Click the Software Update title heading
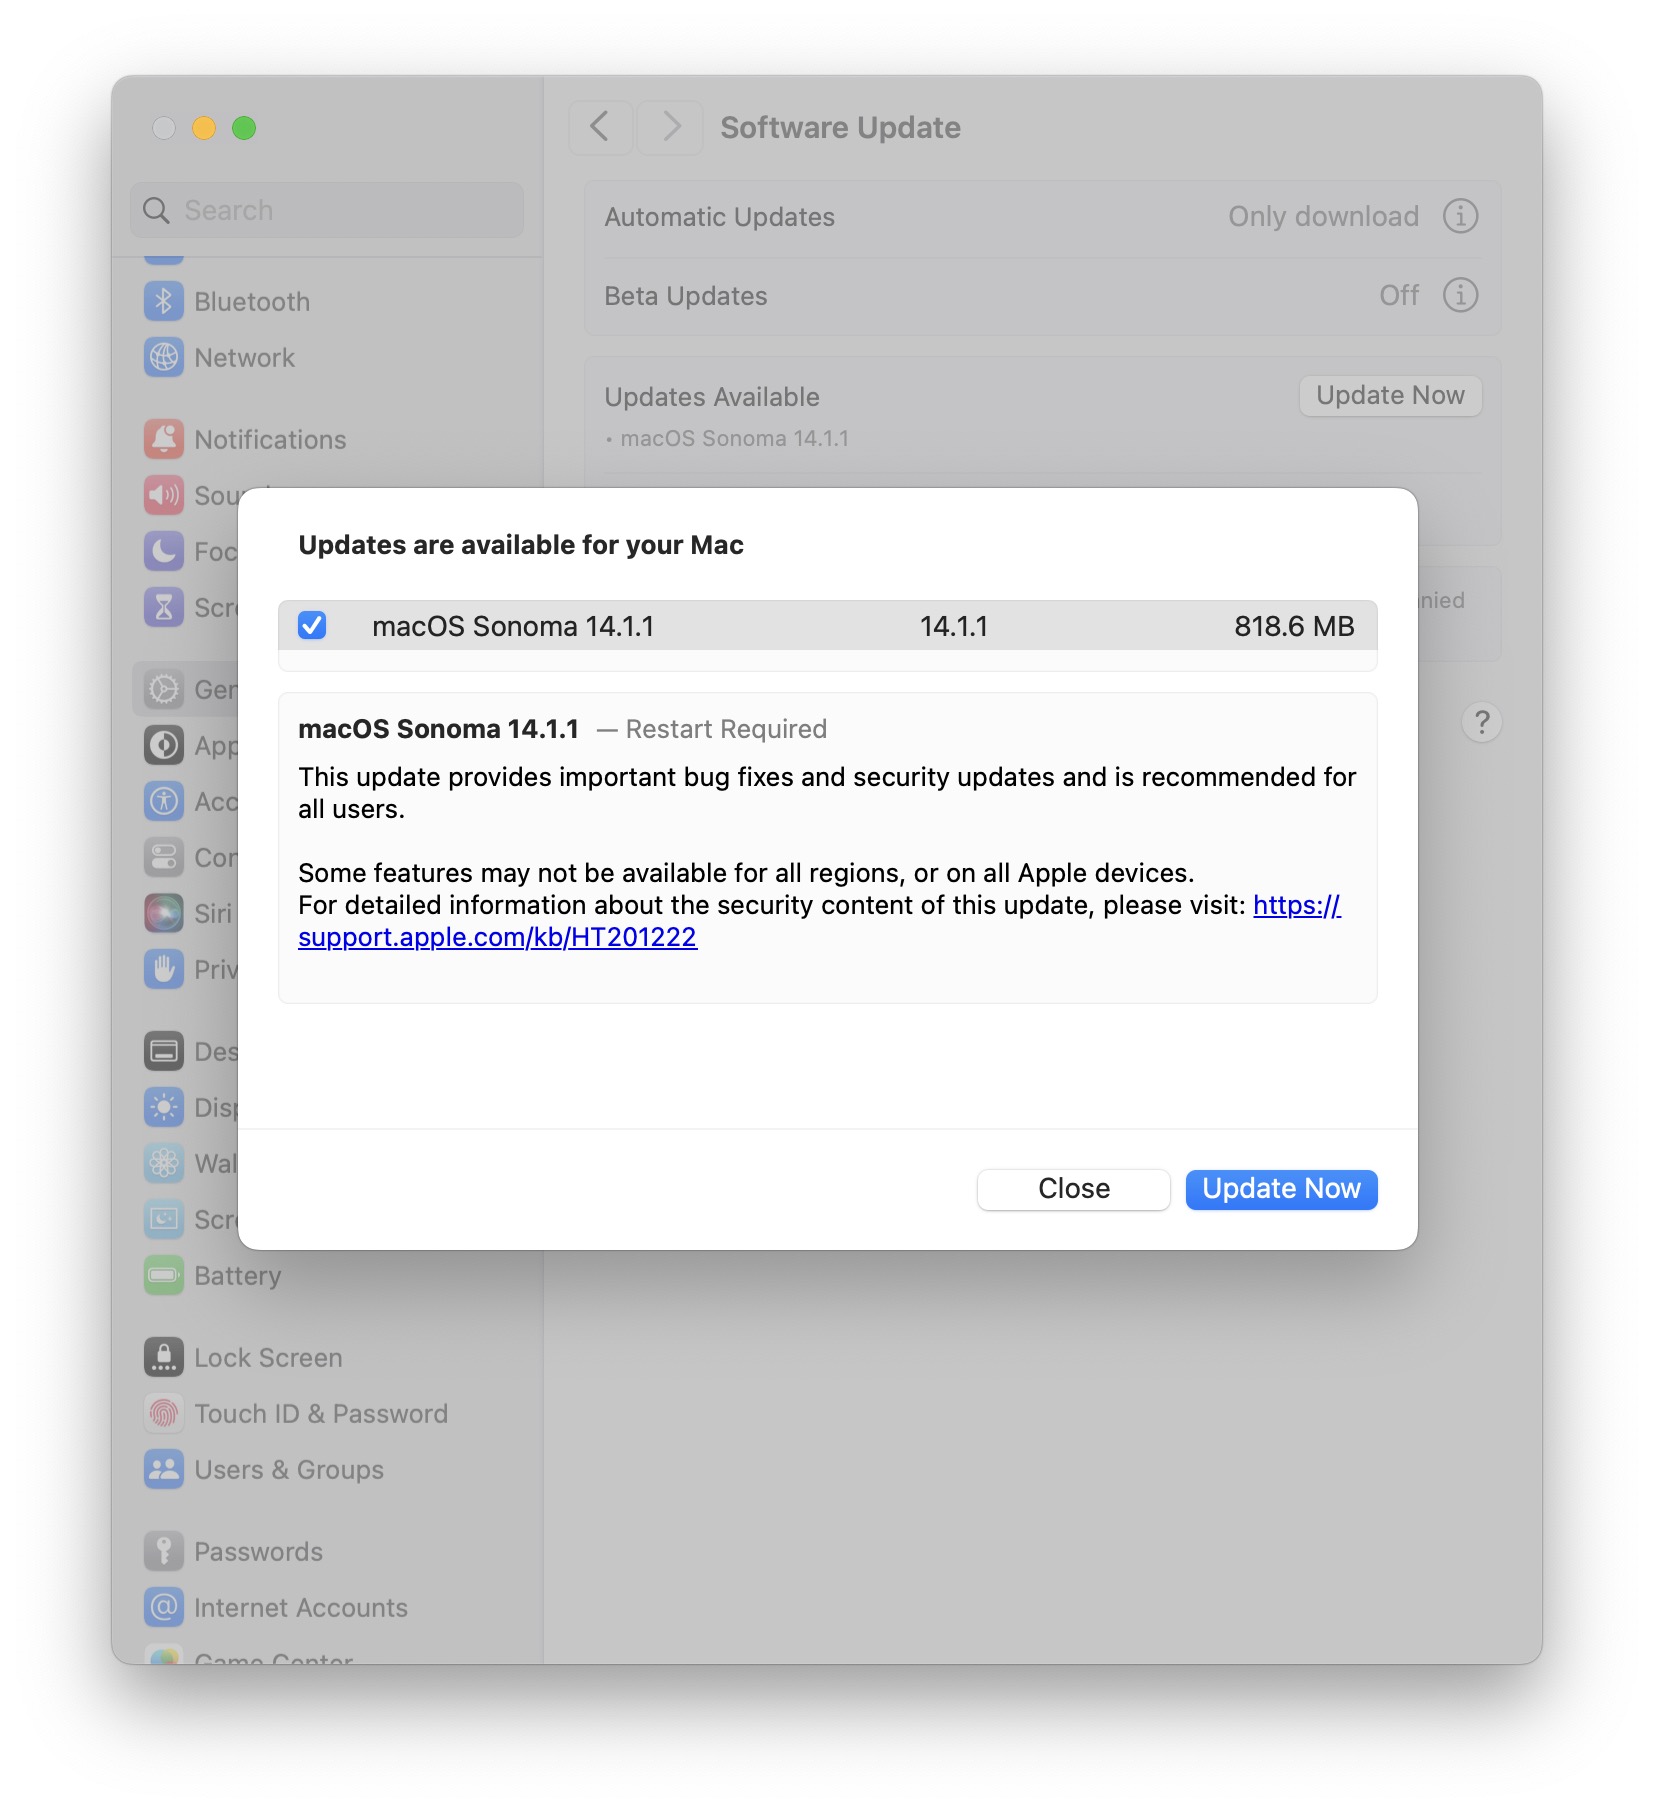 (840, 128)
